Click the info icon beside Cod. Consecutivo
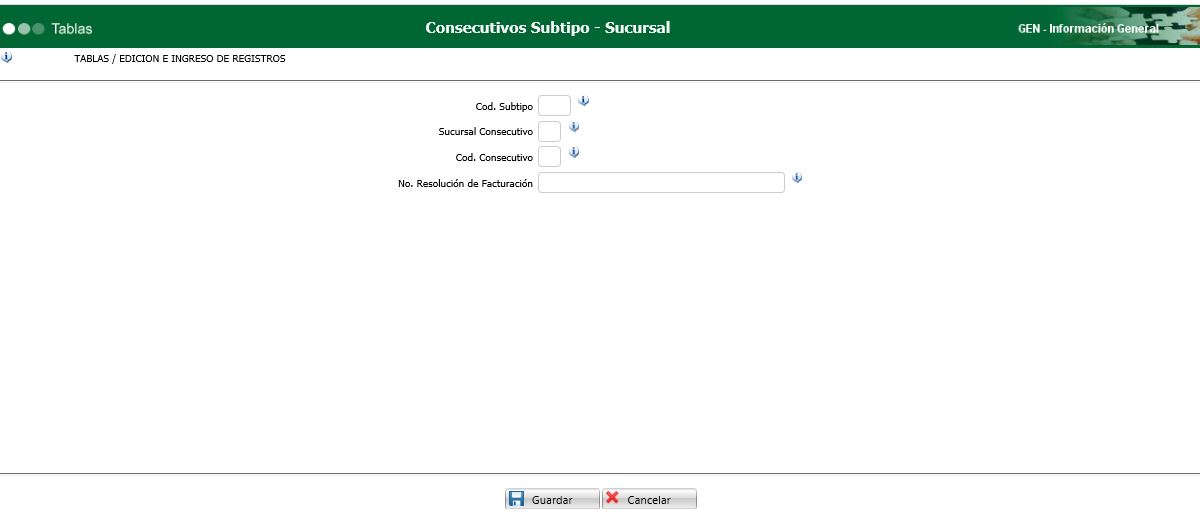This screenshot has width=1200, height=528. (574, 153)
